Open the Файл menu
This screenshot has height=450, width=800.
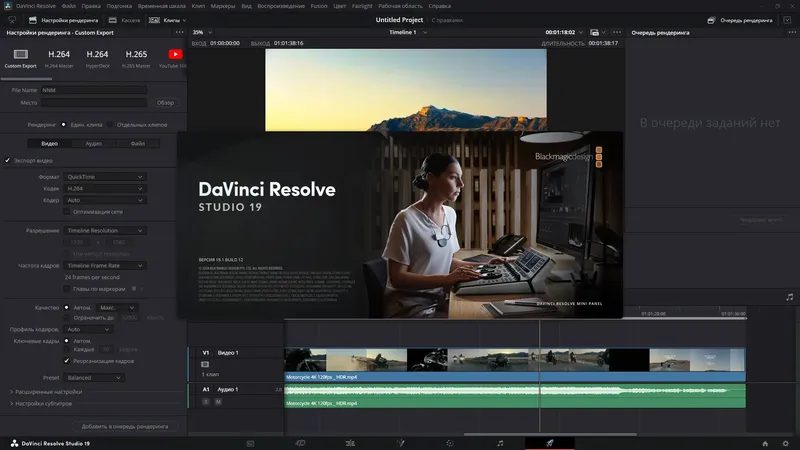point(68,6)
